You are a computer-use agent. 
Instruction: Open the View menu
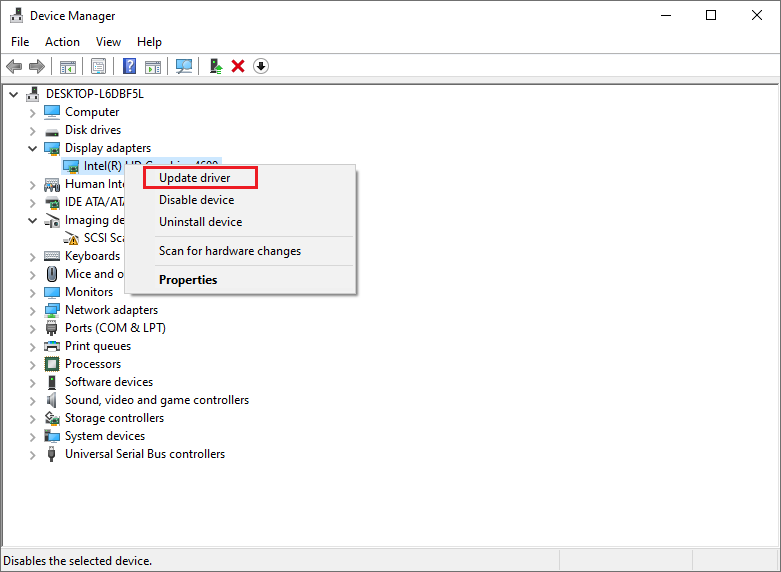point(108,42)
